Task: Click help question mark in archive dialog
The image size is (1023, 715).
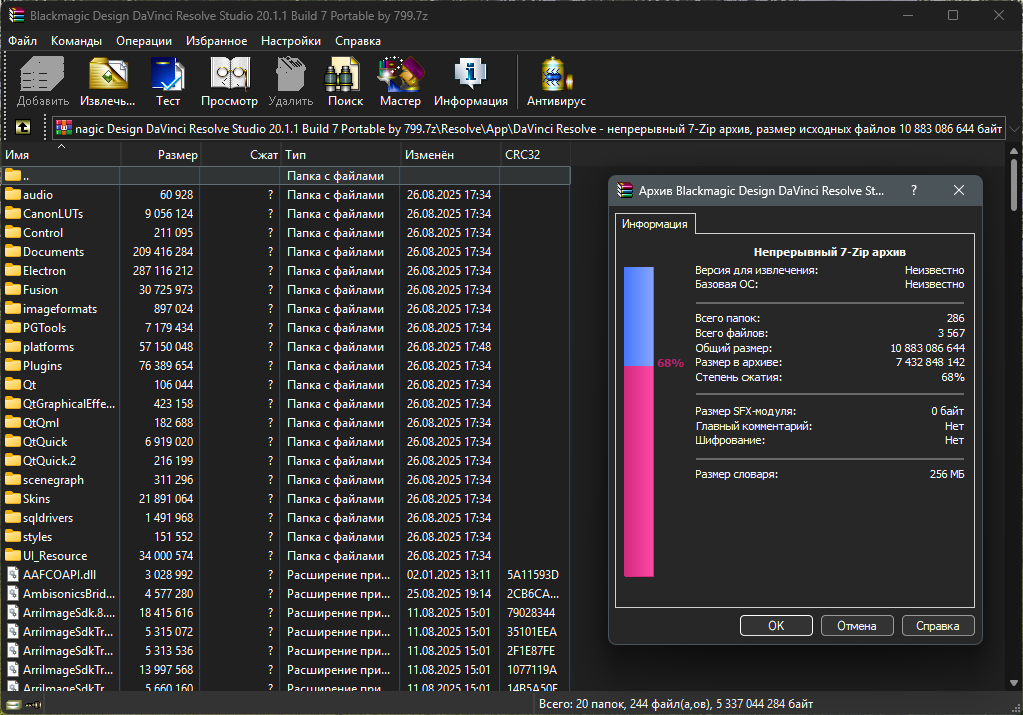Action: pyautogui.click(x=914, y=190)
